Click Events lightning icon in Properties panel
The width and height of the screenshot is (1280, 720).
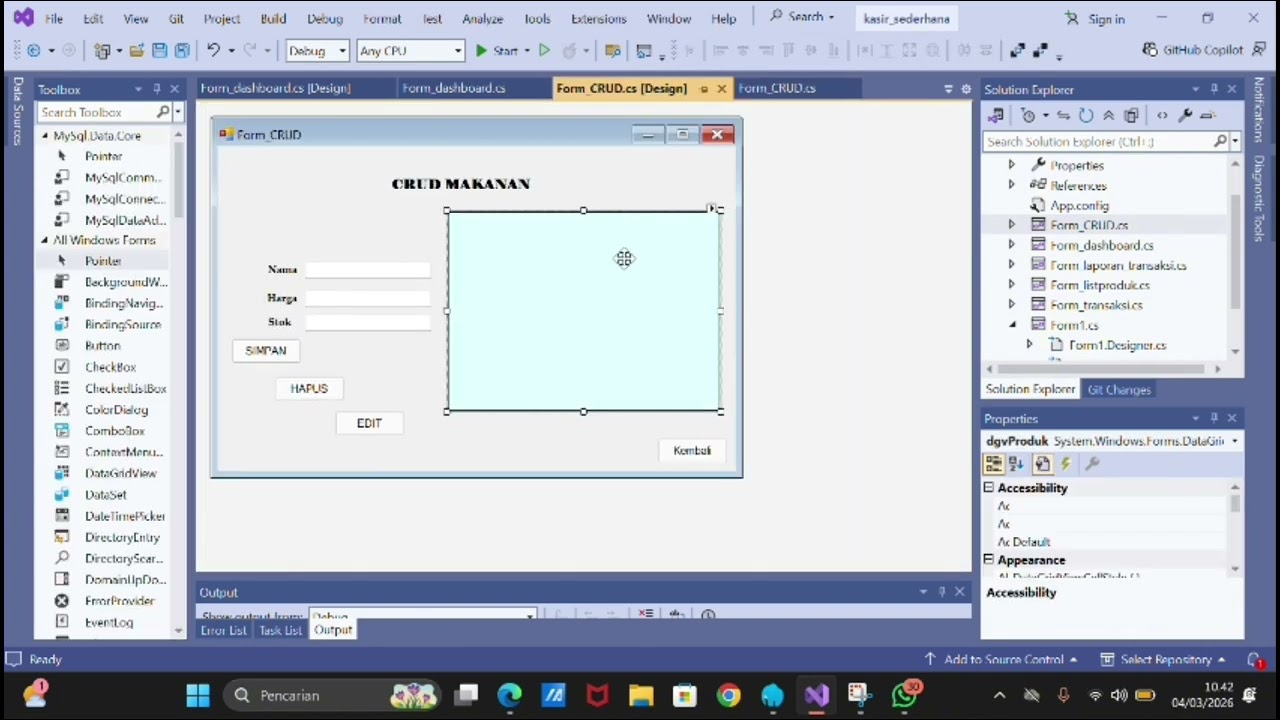pyautogui.click(x=1066, y=464)
